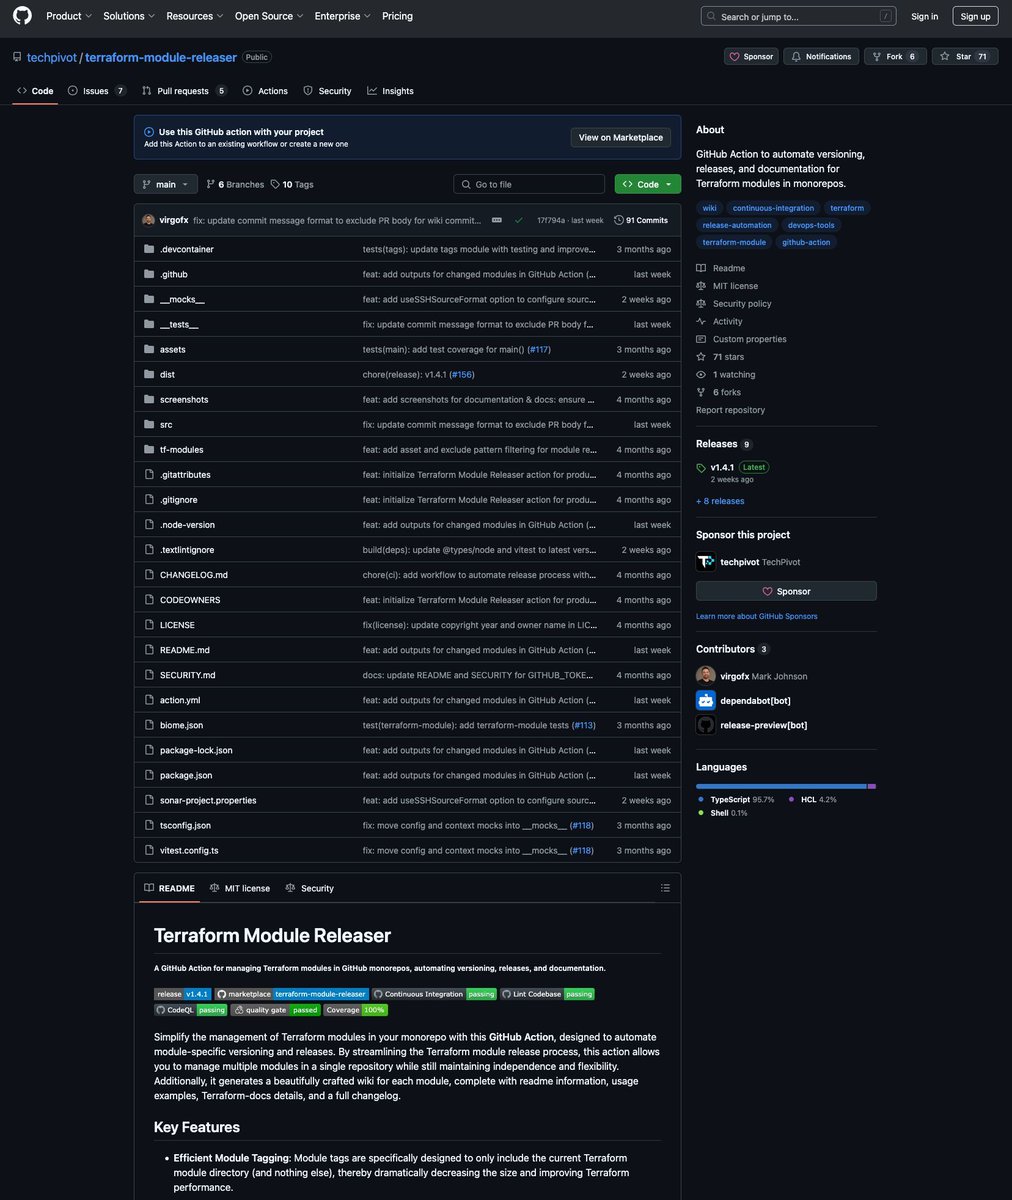
Task: Open the biome.json file
Action: (x=181, y=725)
